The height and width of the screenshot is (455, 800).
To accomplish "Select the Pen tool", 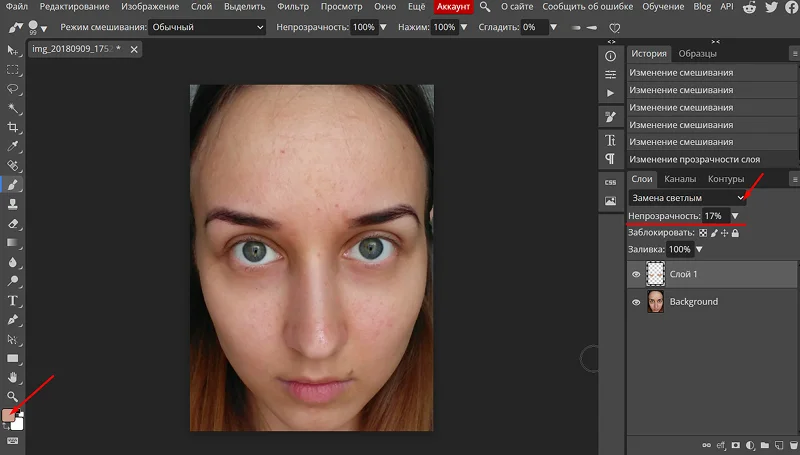I will coord(13,320).
